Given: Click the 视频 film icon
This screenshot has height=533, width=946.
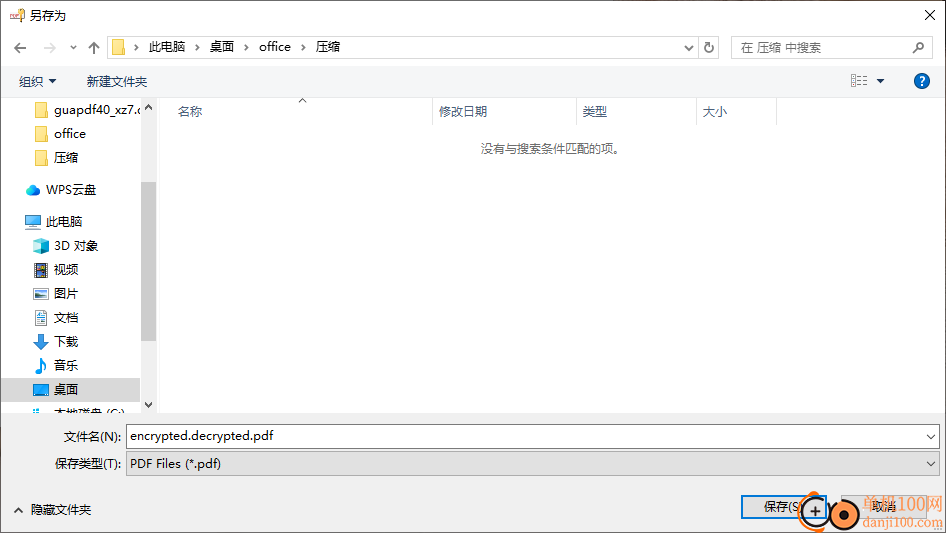Looking at the screenshot, I should pyautogui.click(x=40, y=270).
